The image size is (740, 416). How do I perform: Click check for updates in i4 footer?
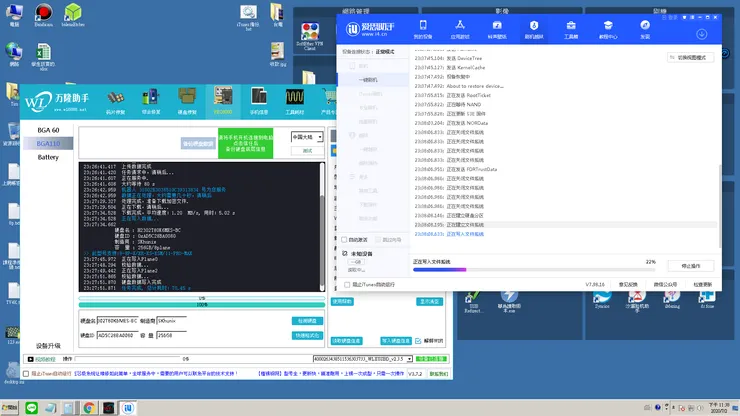pyautogui.click(x=702, y=285)
